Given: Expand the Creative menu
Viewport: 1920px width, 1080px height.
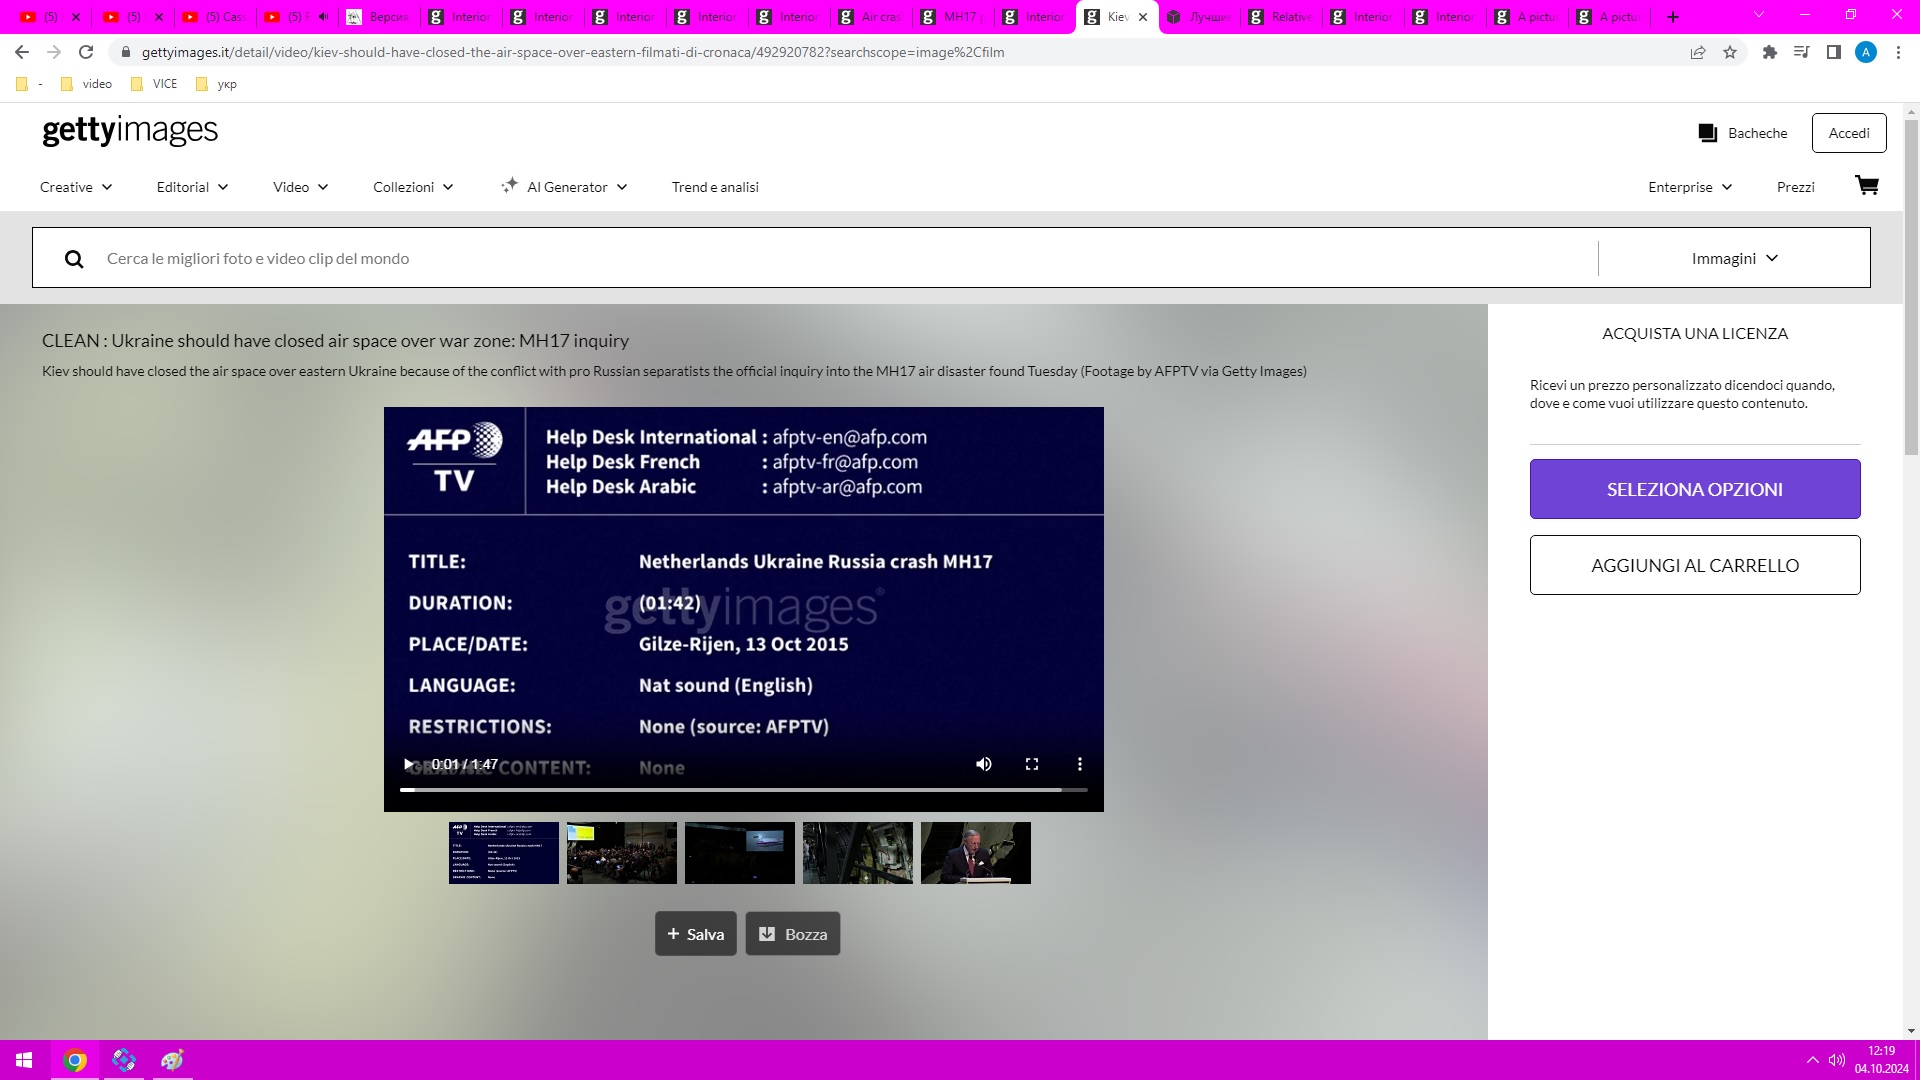Looking at the screenshot, I should pyautogui.click(x=76, y=187).
